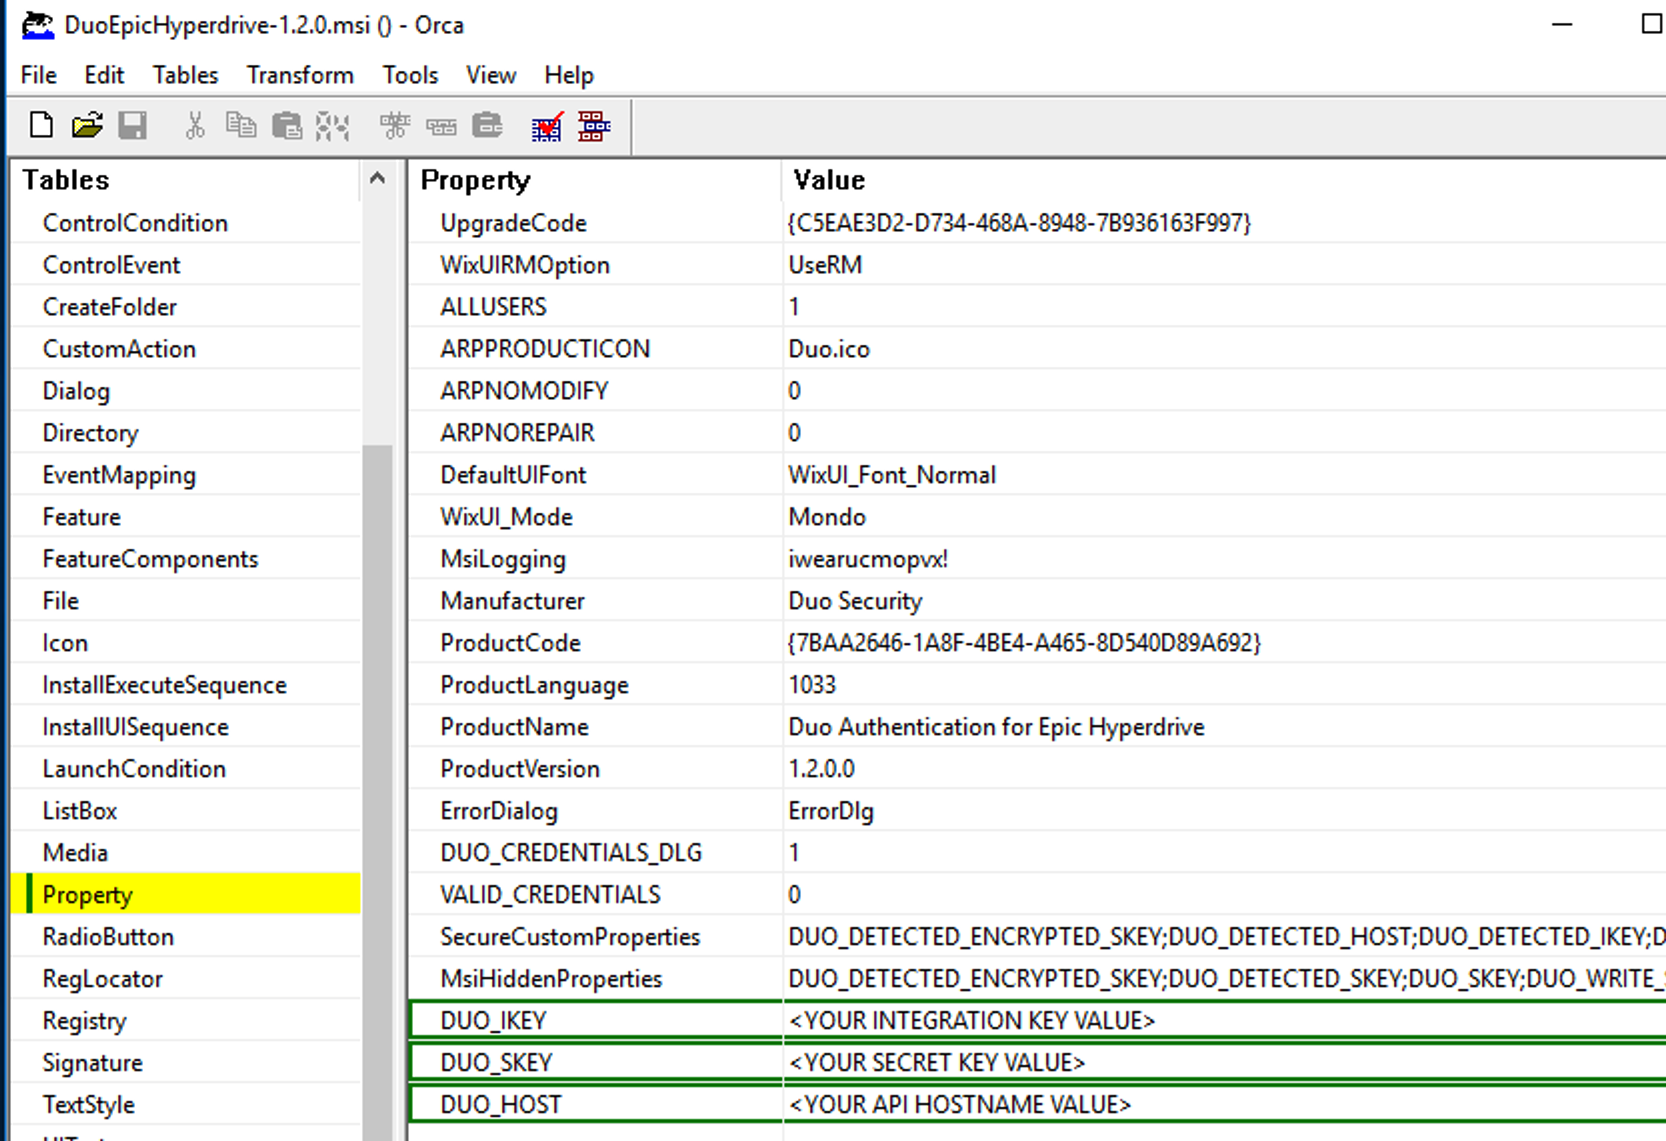Image resolution: width=1666 pixels, height=1141 pixels.
Task: Select the InstallExecuteSequence table
Action: (164, 685)
